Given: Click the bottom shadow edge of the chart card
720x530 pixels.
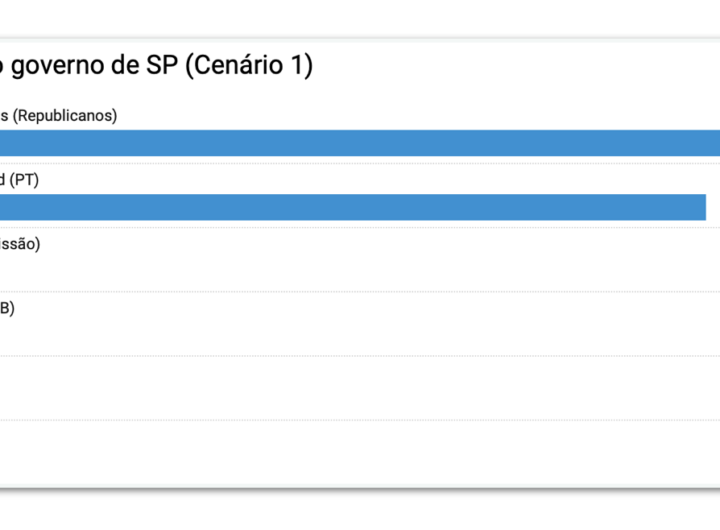Looking at the screenshot, I should (x=360, y=489).
